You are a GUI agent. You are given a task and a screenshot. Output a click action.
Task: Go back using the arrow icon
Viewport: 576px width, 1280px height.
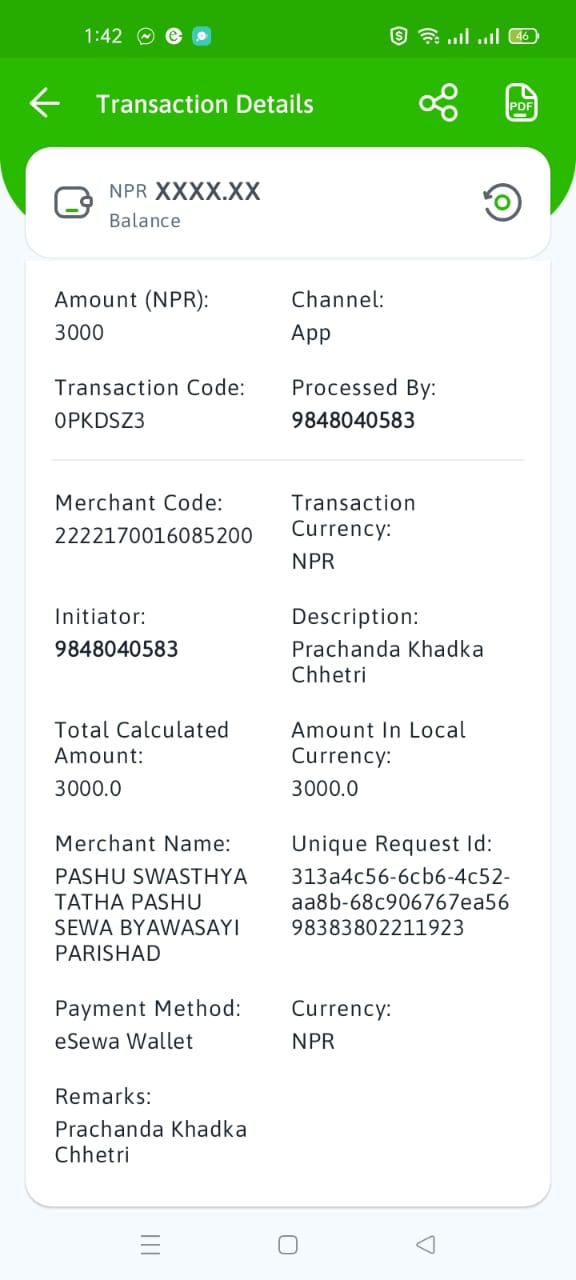tap(45, 103)
